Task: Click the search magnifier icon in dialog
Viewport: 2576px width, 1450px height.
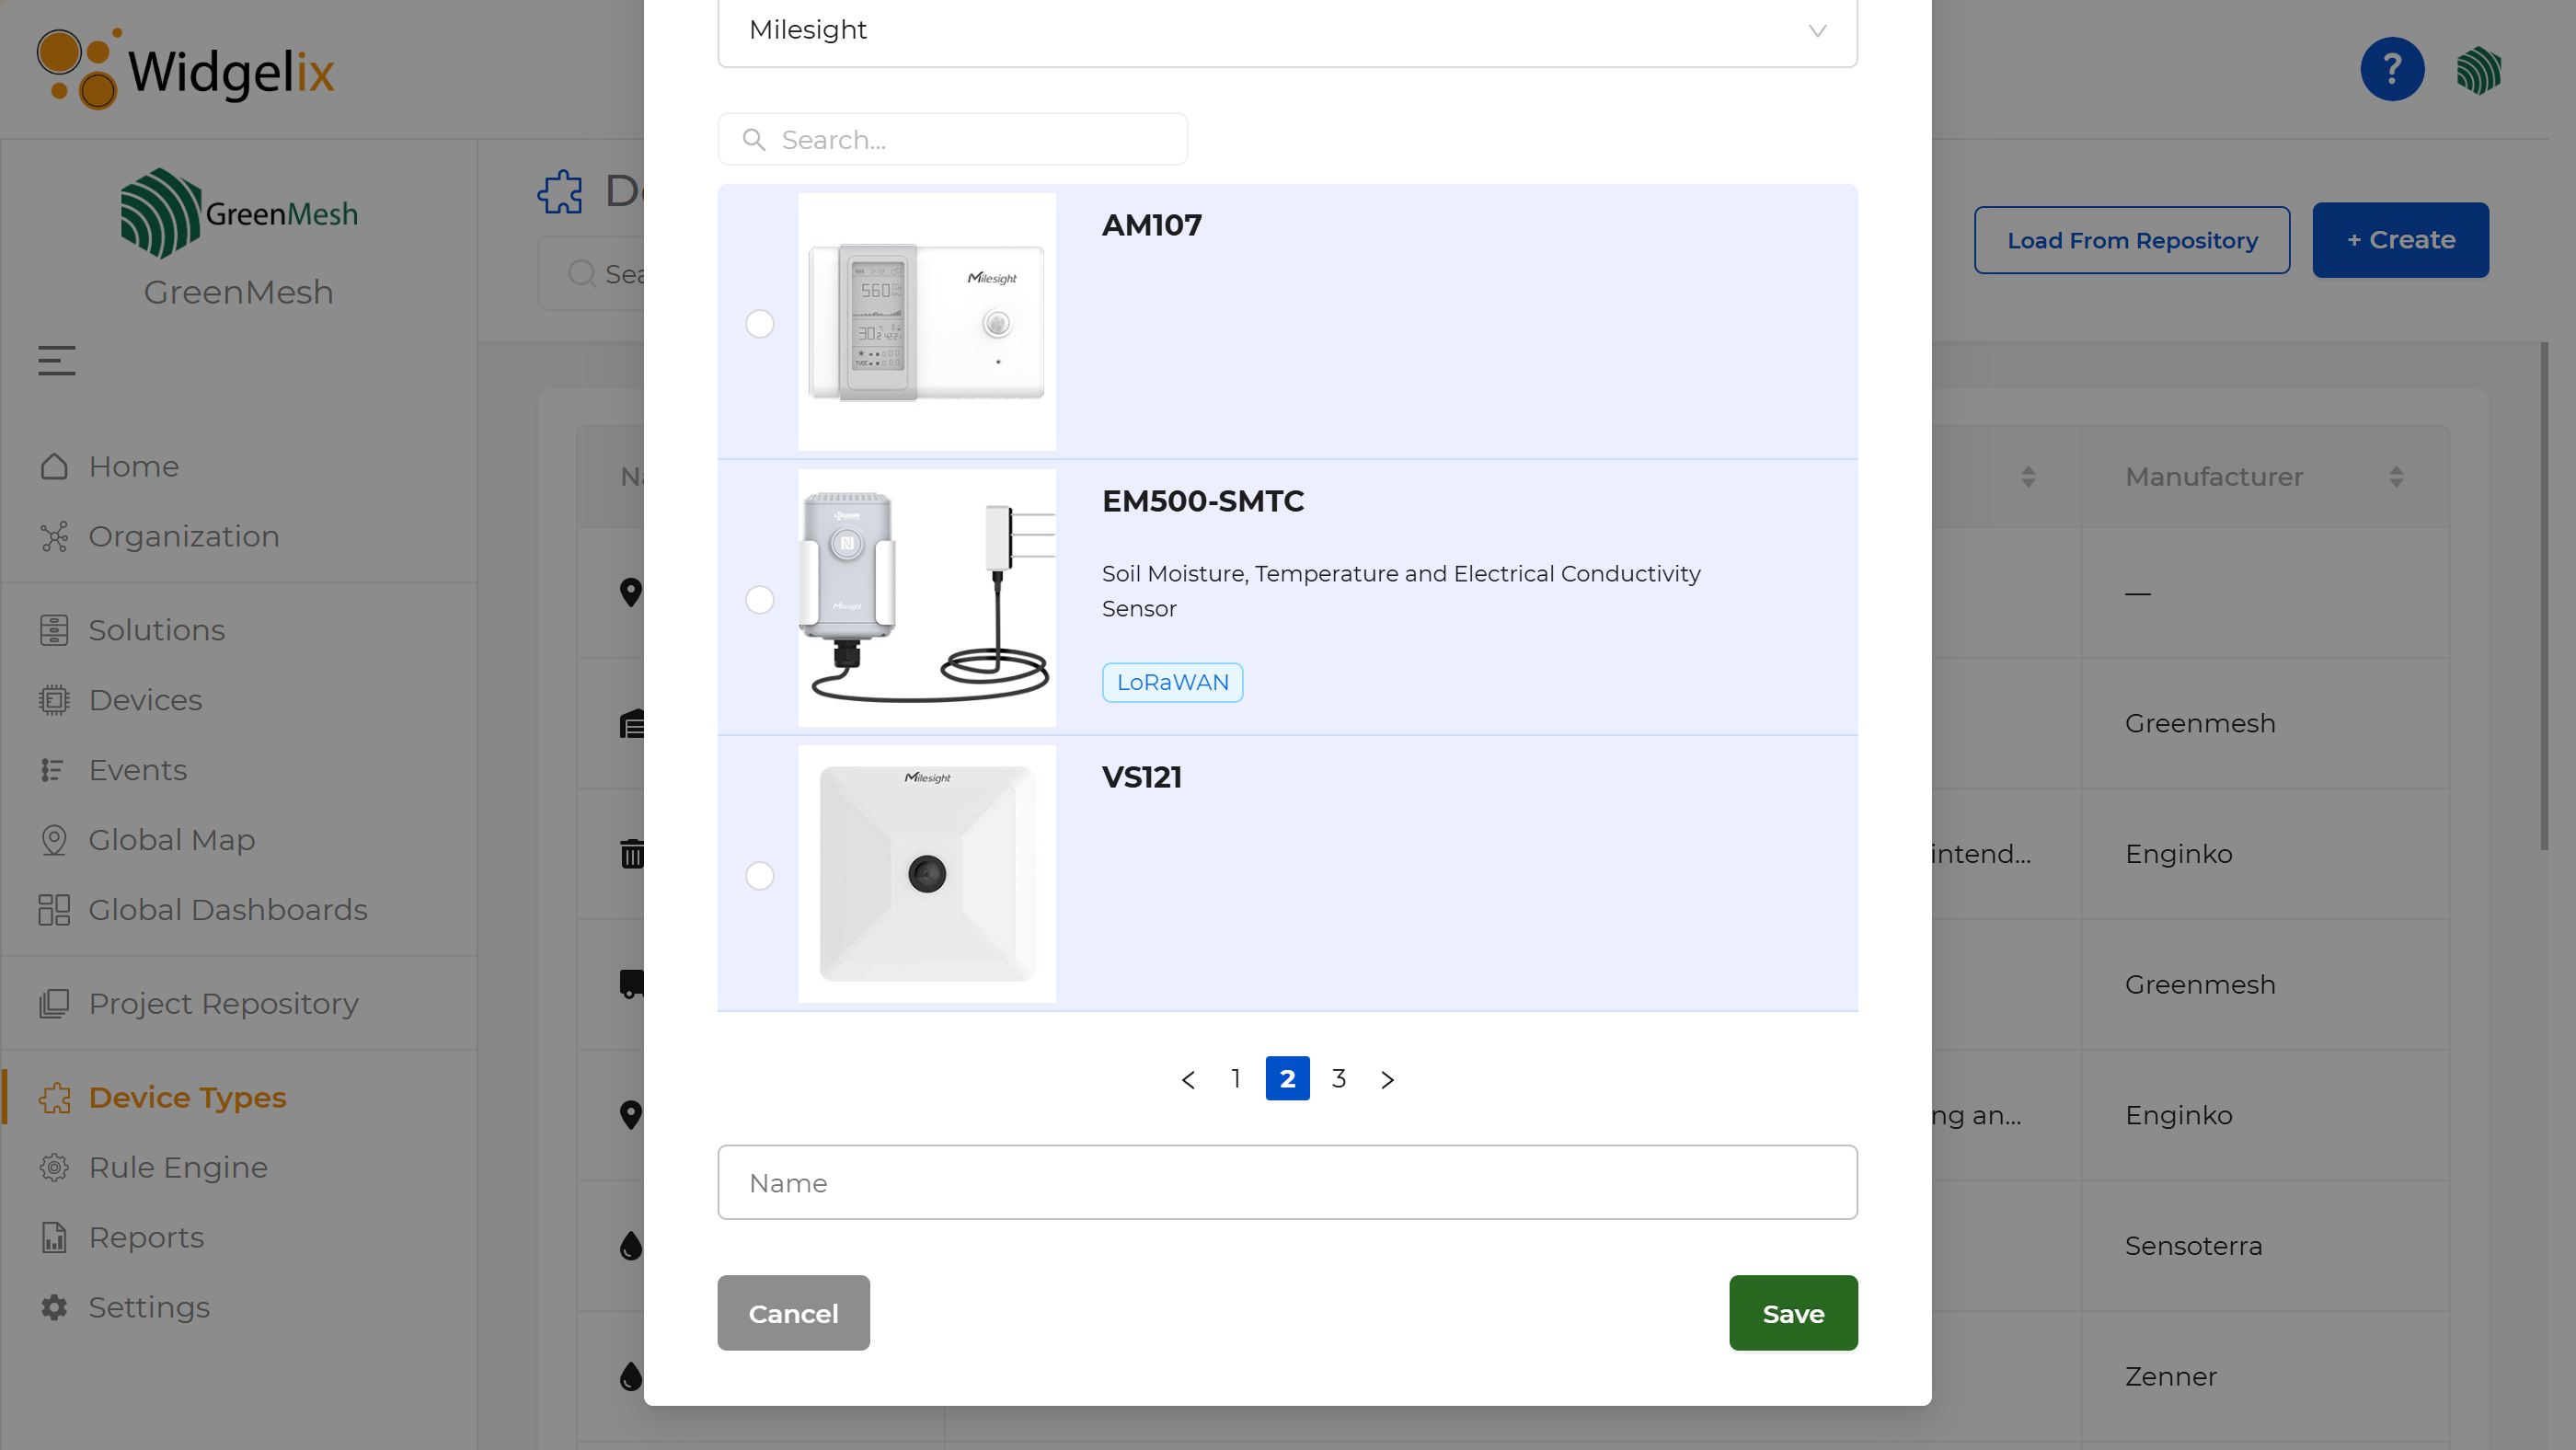Action: [754, 139]
